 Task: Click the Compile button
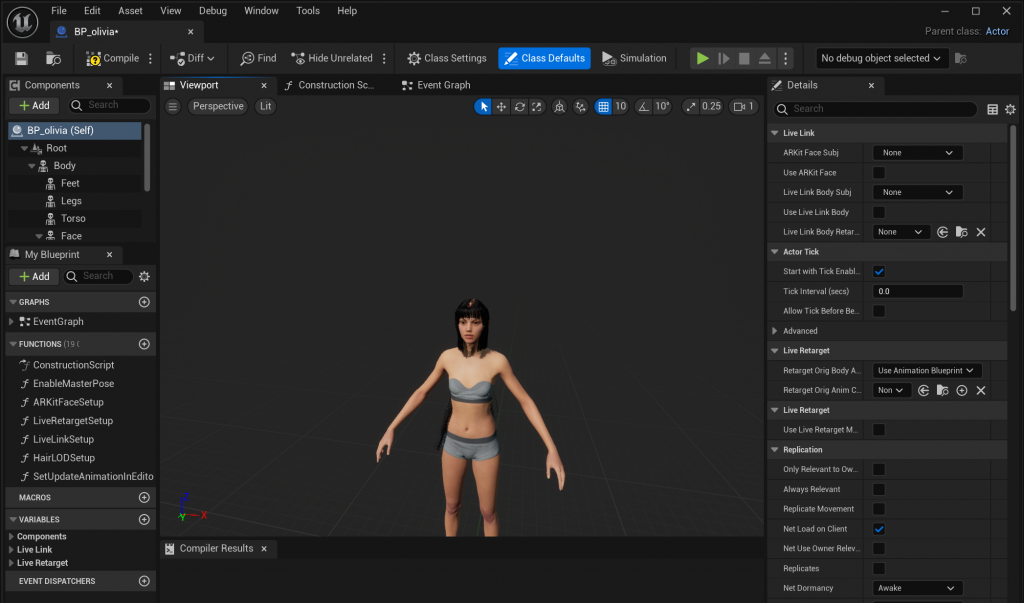click(x=112, y=59)
